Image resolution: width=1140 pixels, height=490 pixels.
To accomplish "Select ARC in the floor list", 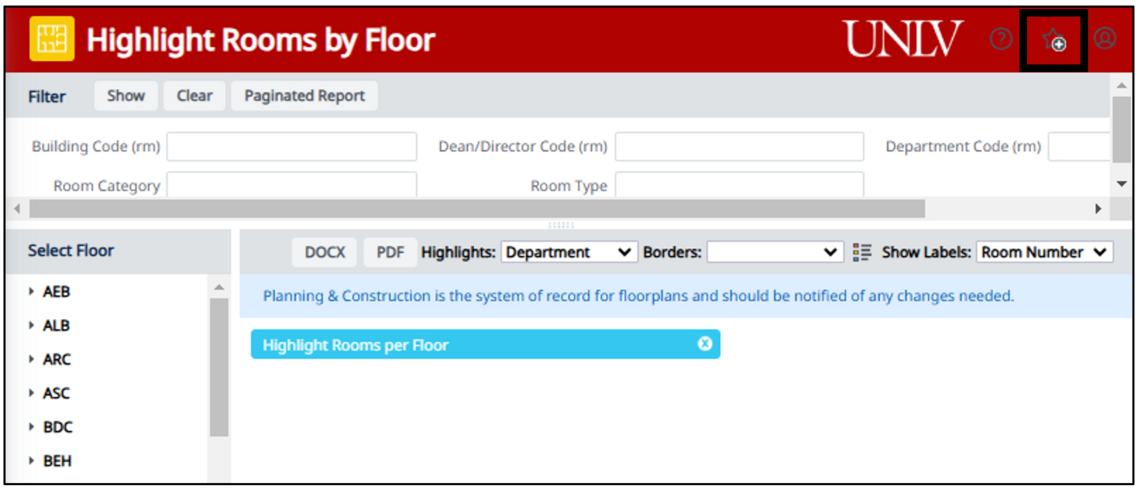I will [57, 360].
